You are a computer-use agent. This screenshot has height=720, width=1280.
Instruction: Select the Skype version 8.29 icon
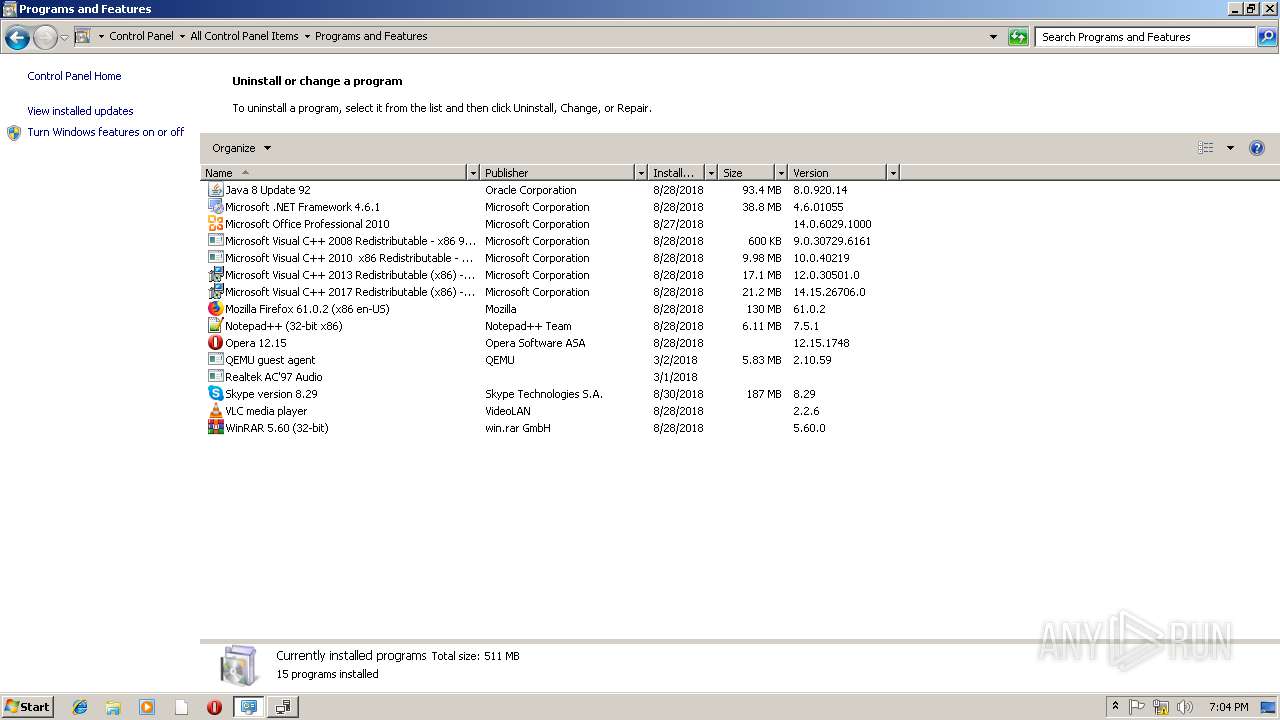tap(215, 394)
